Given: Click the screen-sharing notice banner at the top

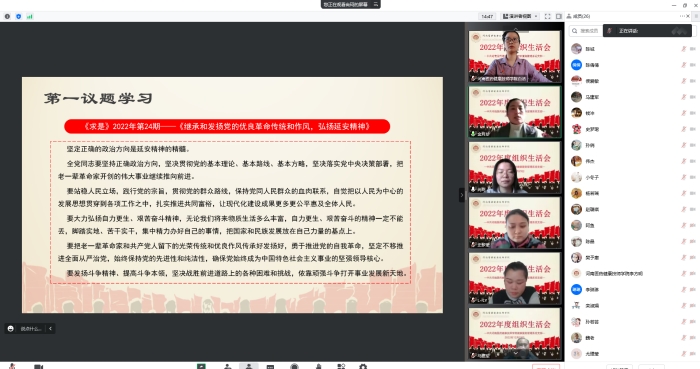Looking at the screenshot, I should (350, 4).
